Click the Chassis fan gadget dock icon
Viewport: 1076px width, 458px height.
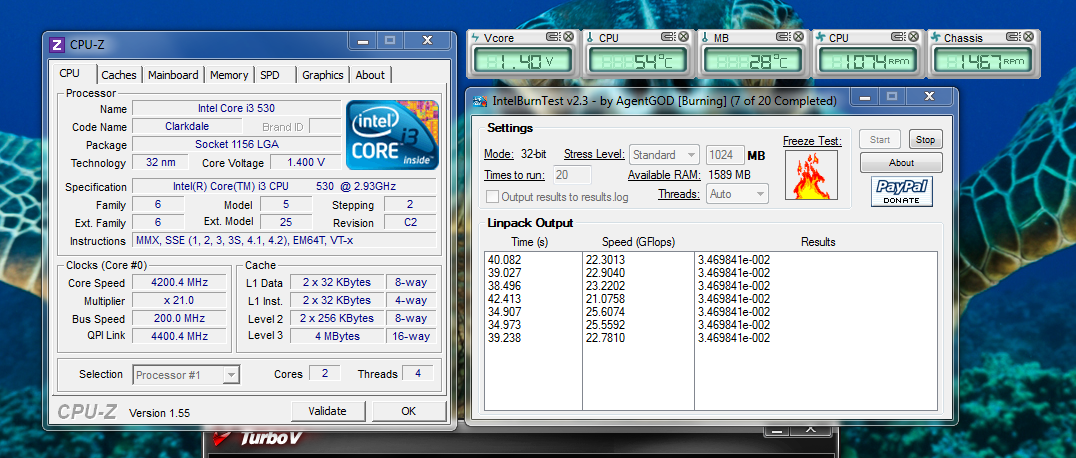pos(1014,37)
